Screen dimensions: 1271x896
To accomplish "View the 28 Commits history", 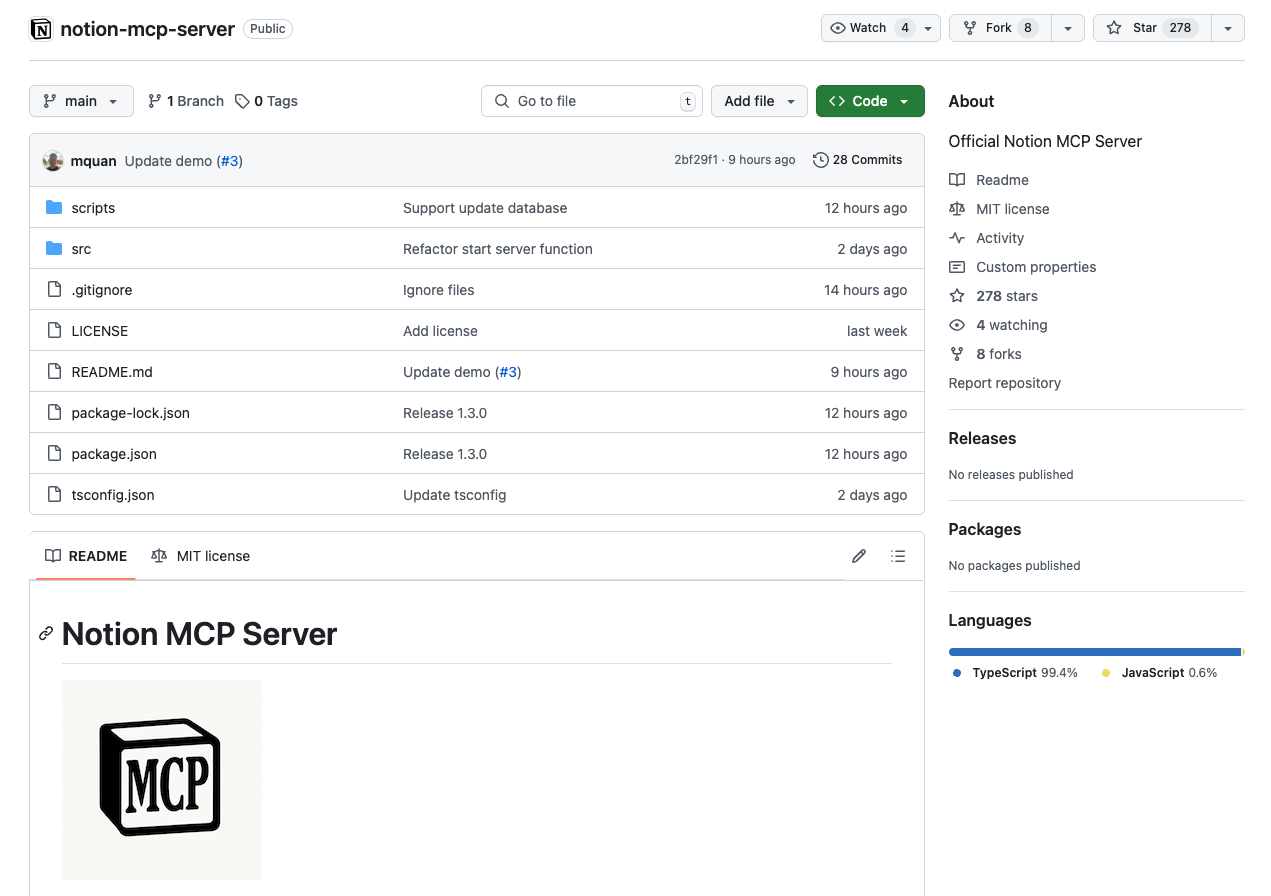I will pyautogui.click(x=857, y=160).
